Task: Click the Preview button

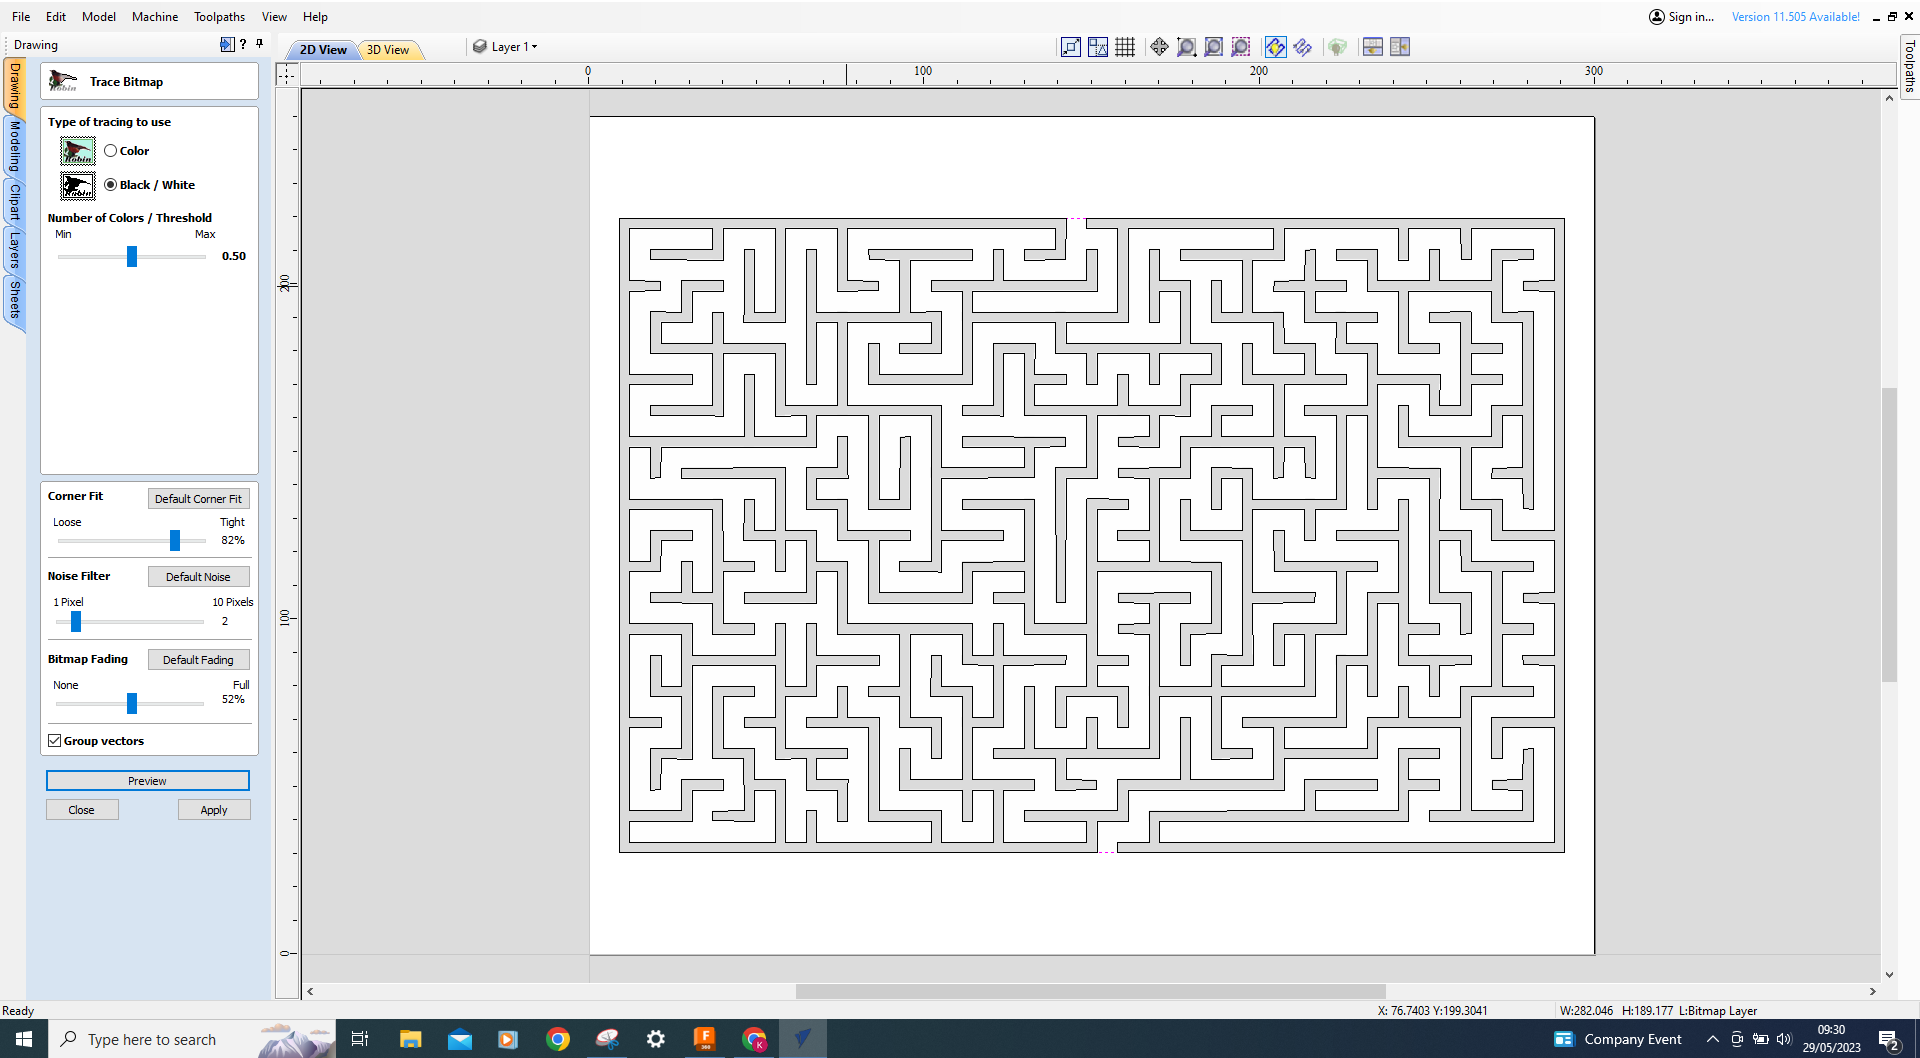Action: pos(147,781)
